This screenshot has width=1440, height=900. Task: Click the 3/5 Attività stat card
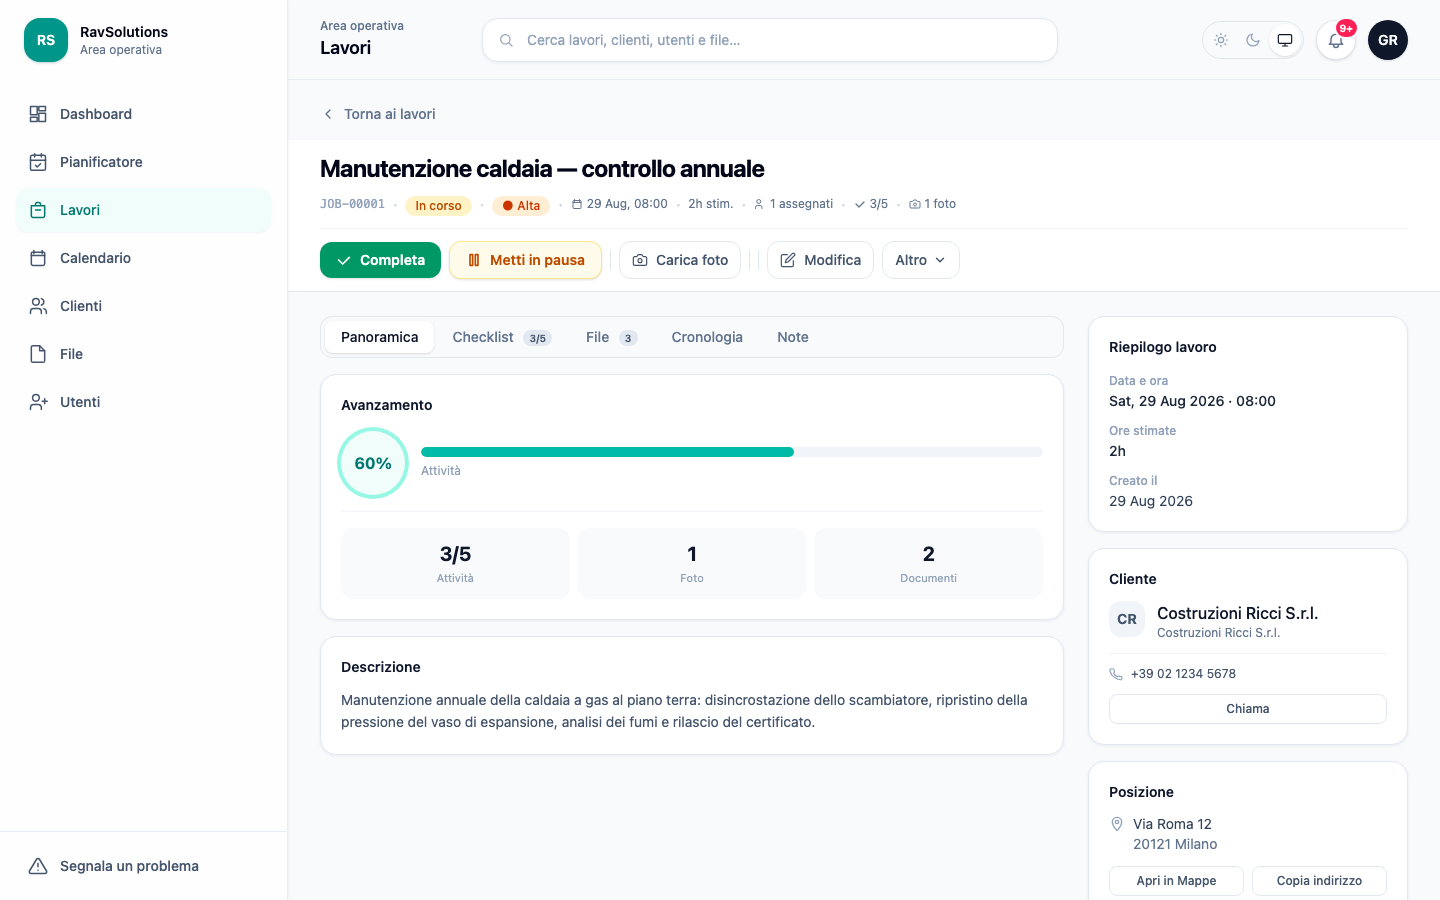455,563
